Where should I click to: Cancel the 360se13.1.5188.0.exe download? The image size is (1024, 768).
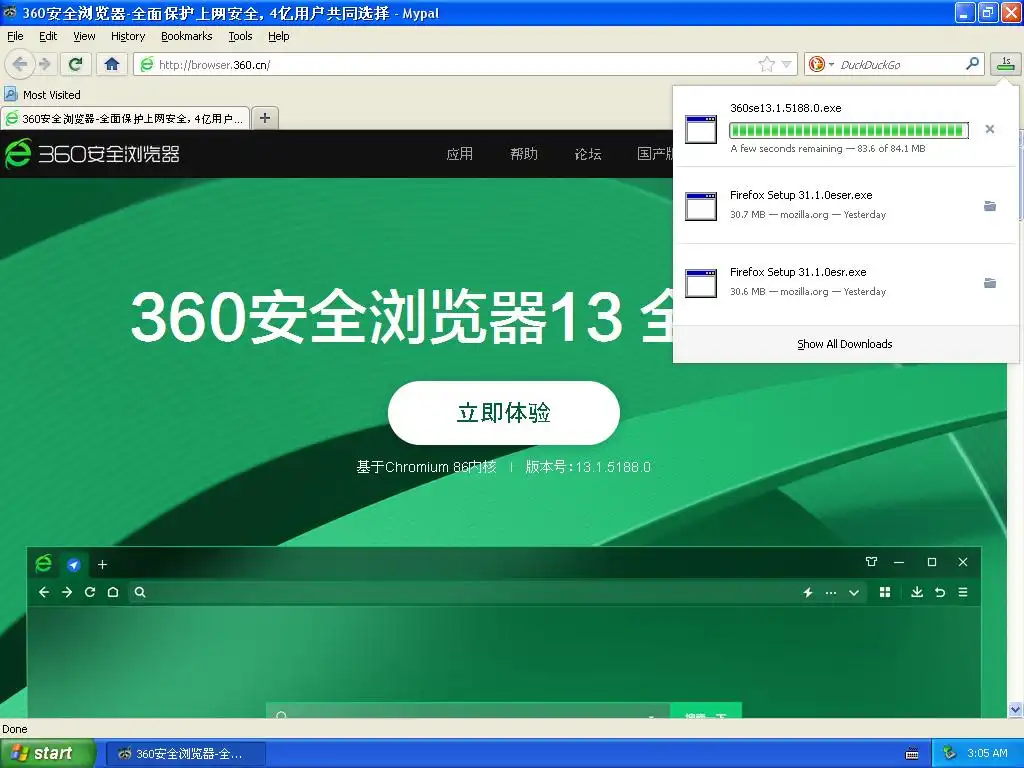(x=990, y=129)
